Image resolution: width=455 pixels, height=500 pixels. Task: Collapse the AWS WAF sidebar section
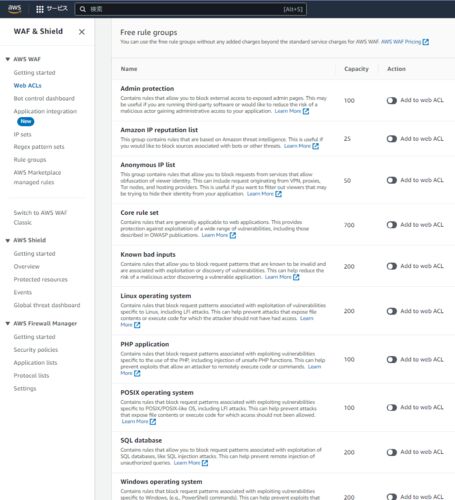7,59
